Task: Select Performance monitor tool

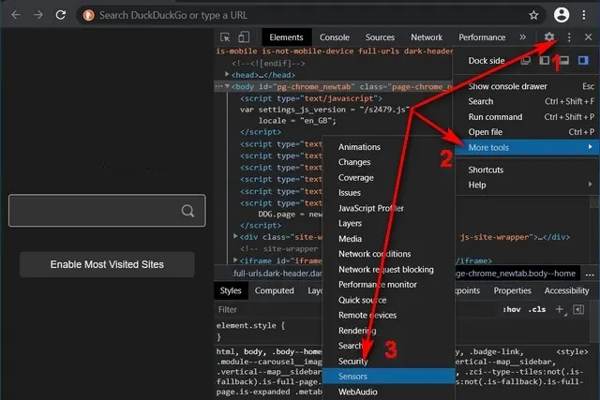Action: coord(389,284)
